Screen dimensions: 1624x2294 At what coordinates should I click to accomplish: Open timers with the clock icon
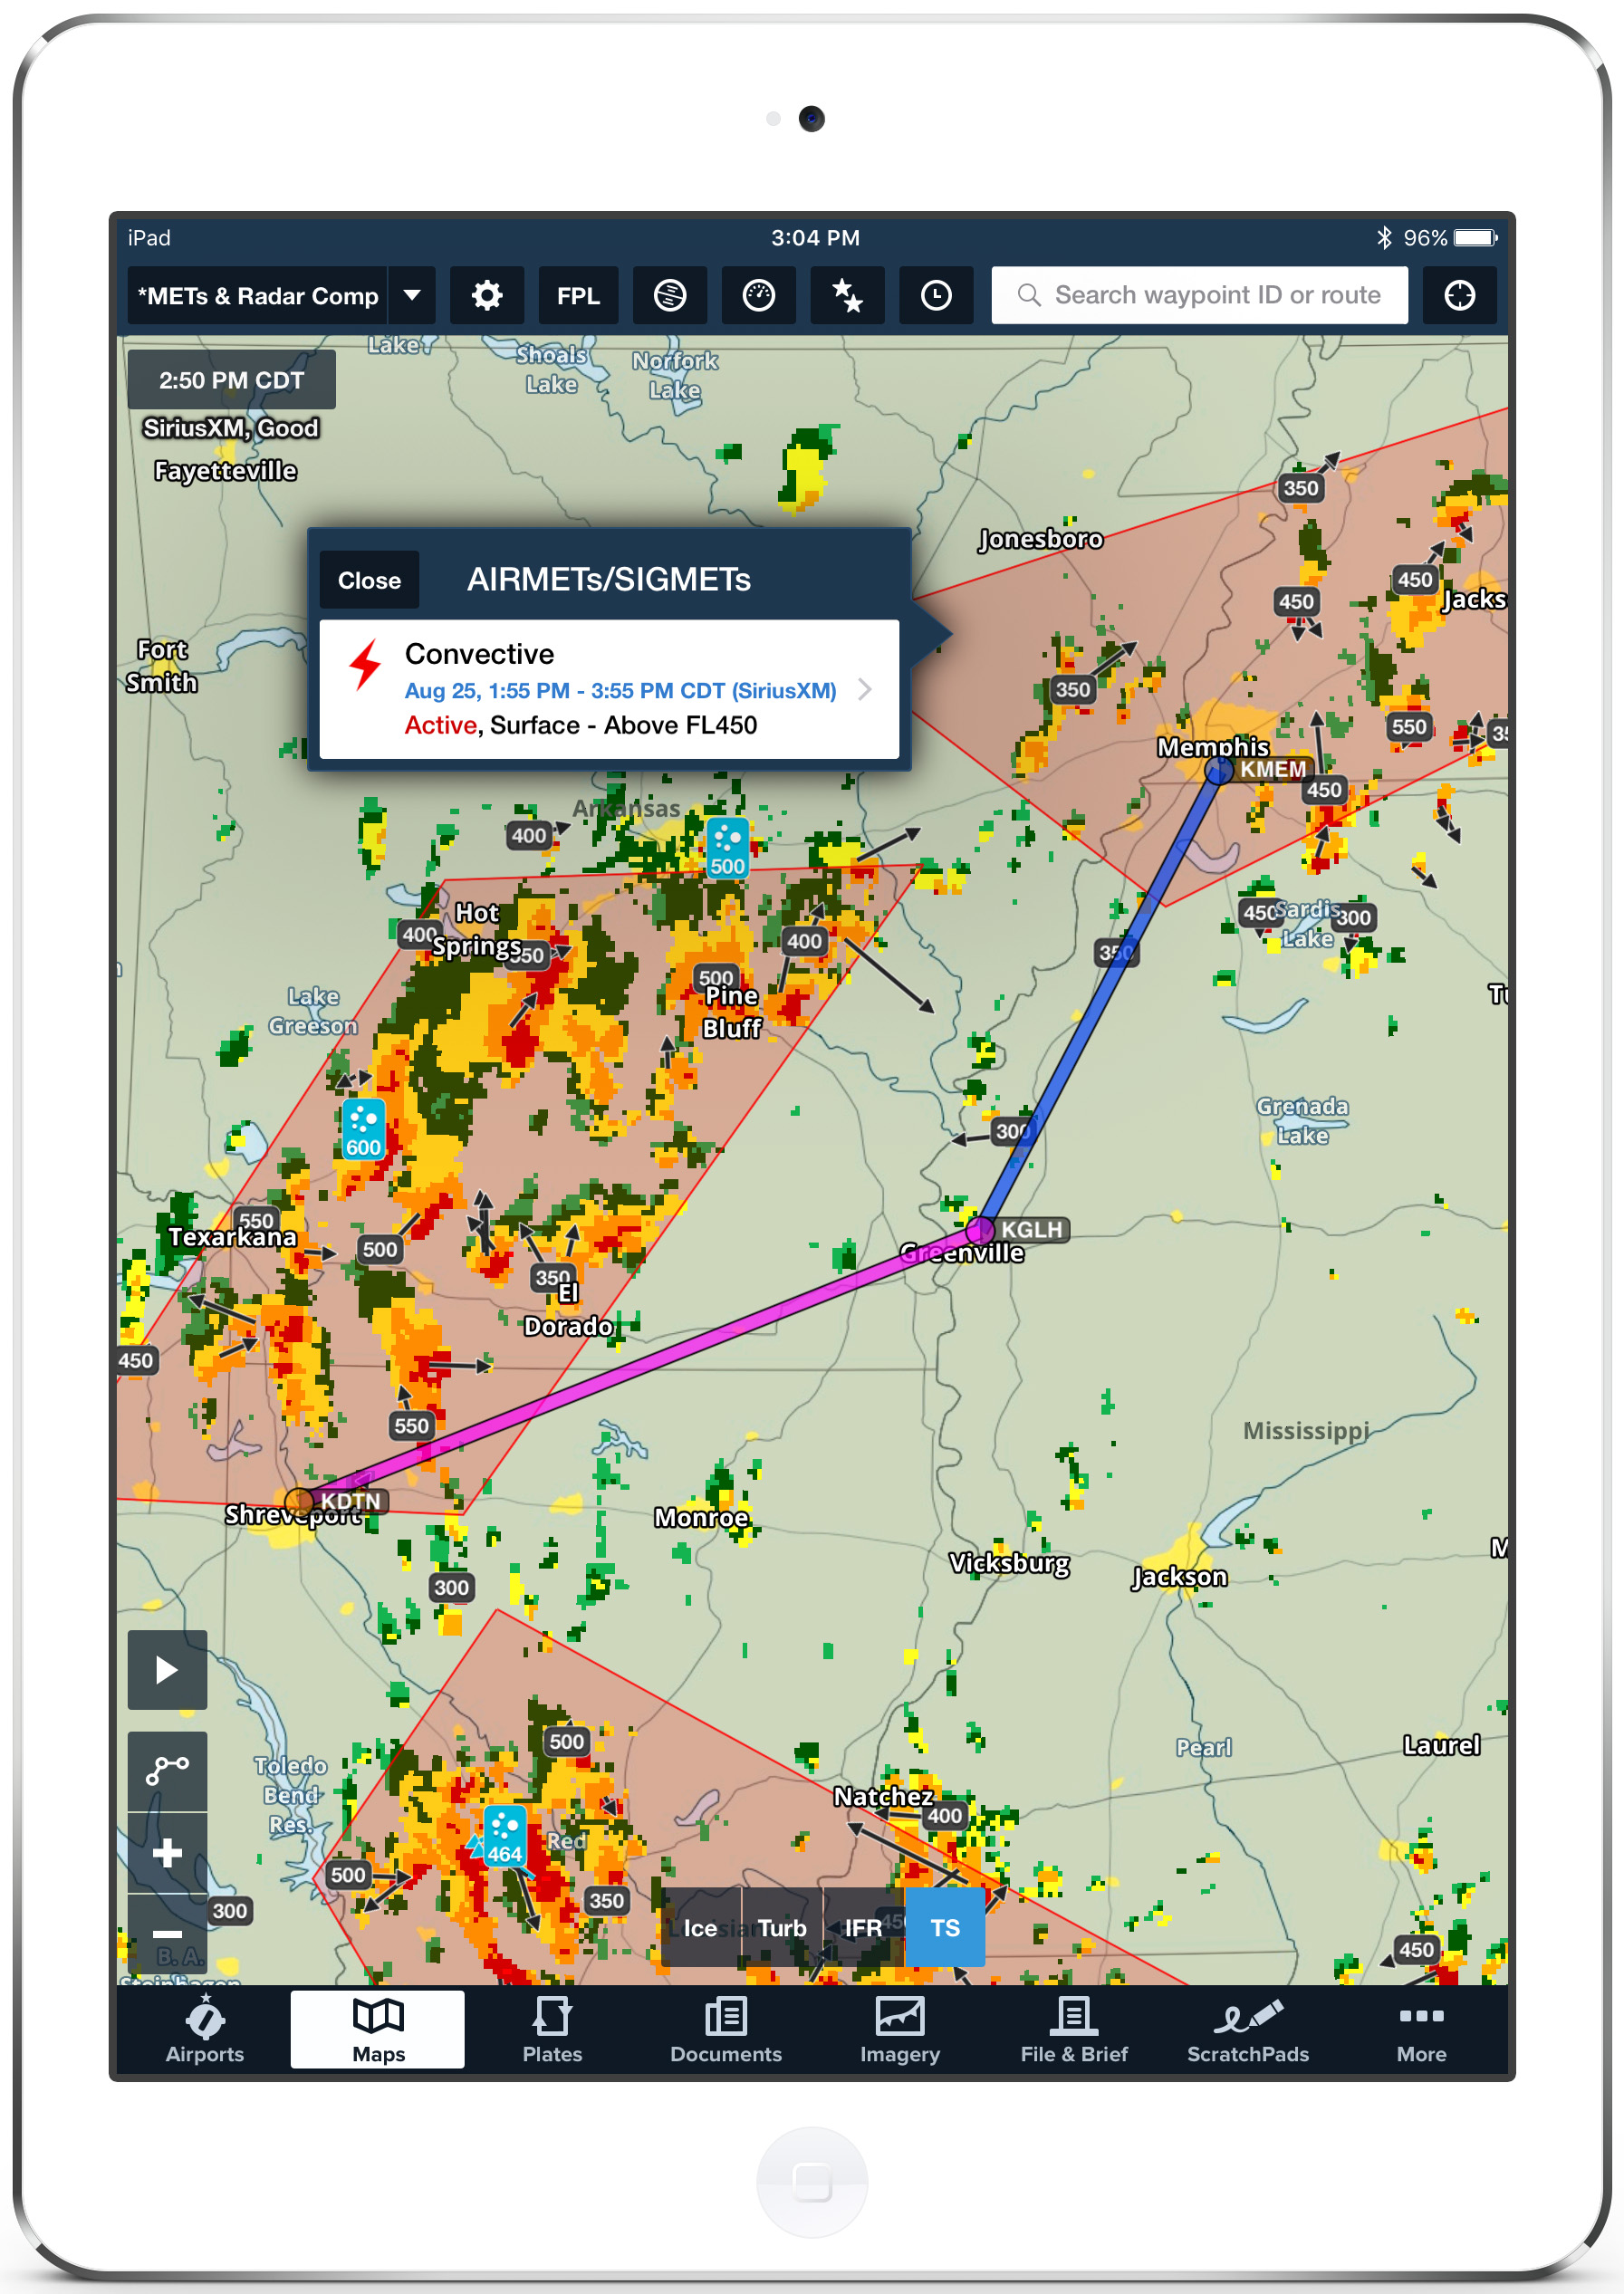pos(935,295)
